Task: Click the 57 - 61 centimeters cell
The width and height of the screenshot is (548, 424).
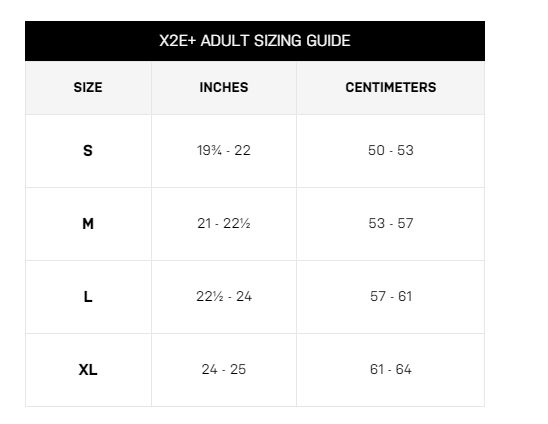Action: click(x=391, y=297)
